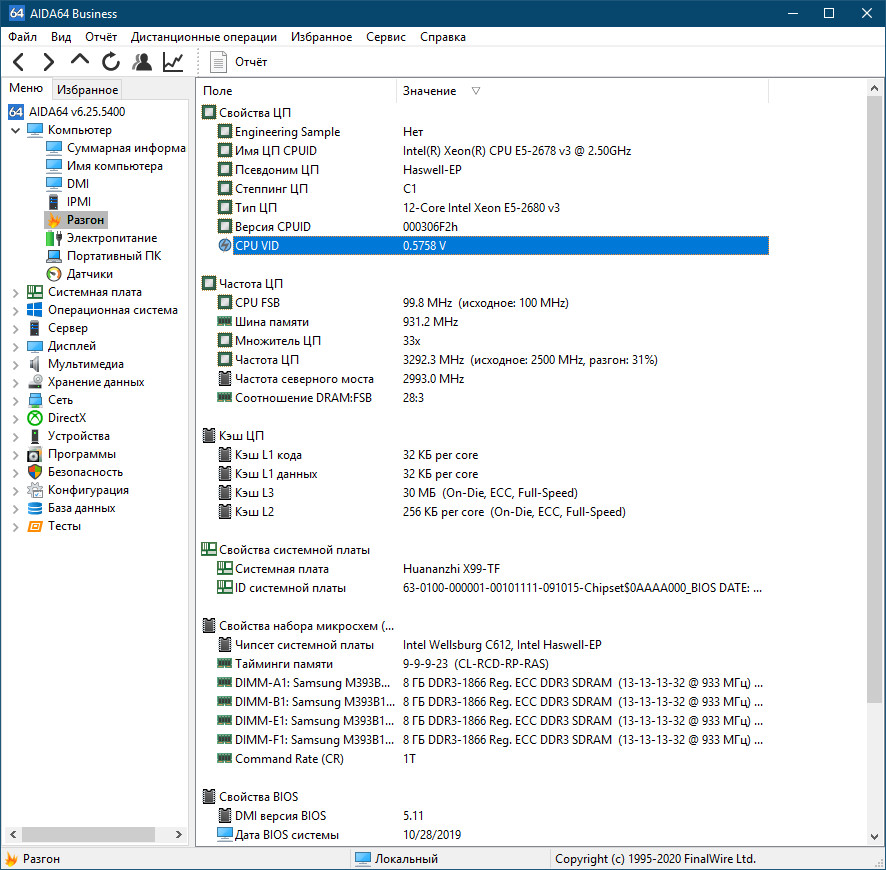Screen dimensions: 886x870
Task: Click the IPMI server icon
Action: [x=54, y=202]
